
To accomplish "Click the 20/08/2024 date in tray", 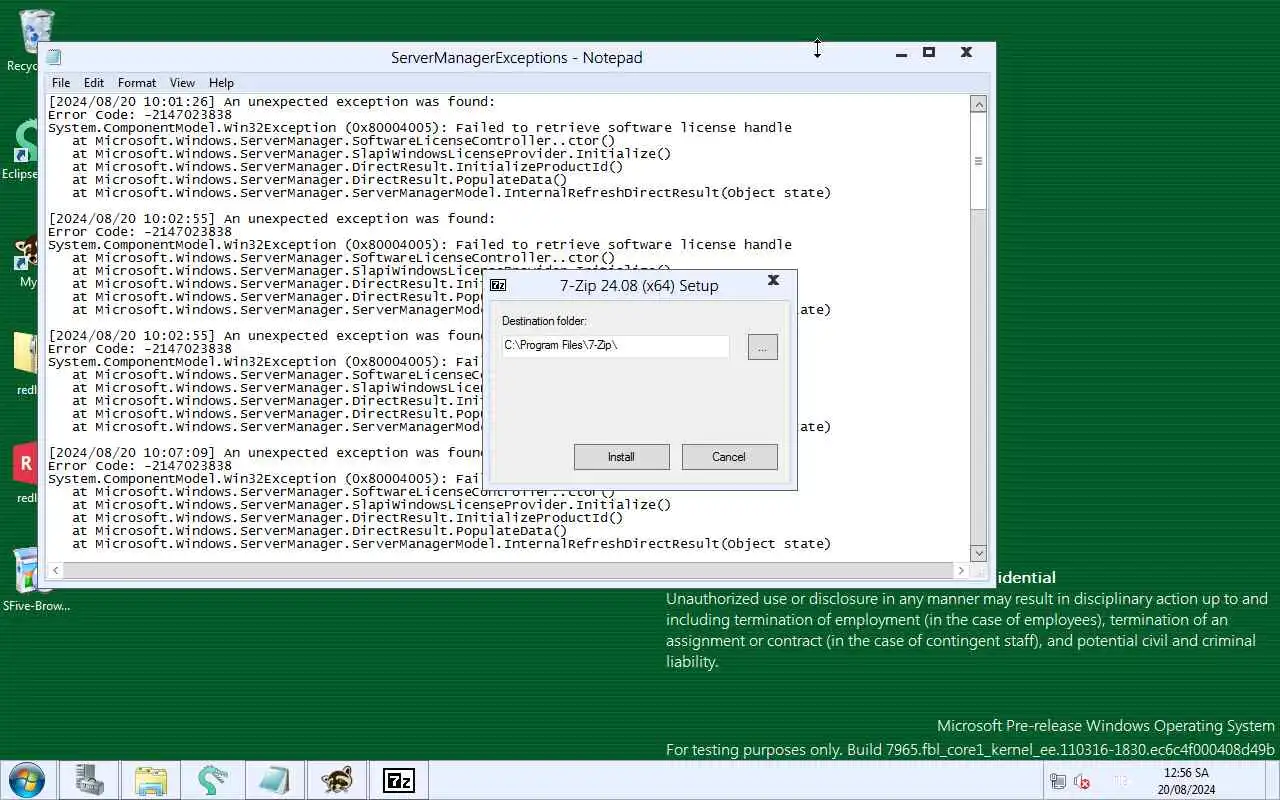I will tap(1186, 789).
